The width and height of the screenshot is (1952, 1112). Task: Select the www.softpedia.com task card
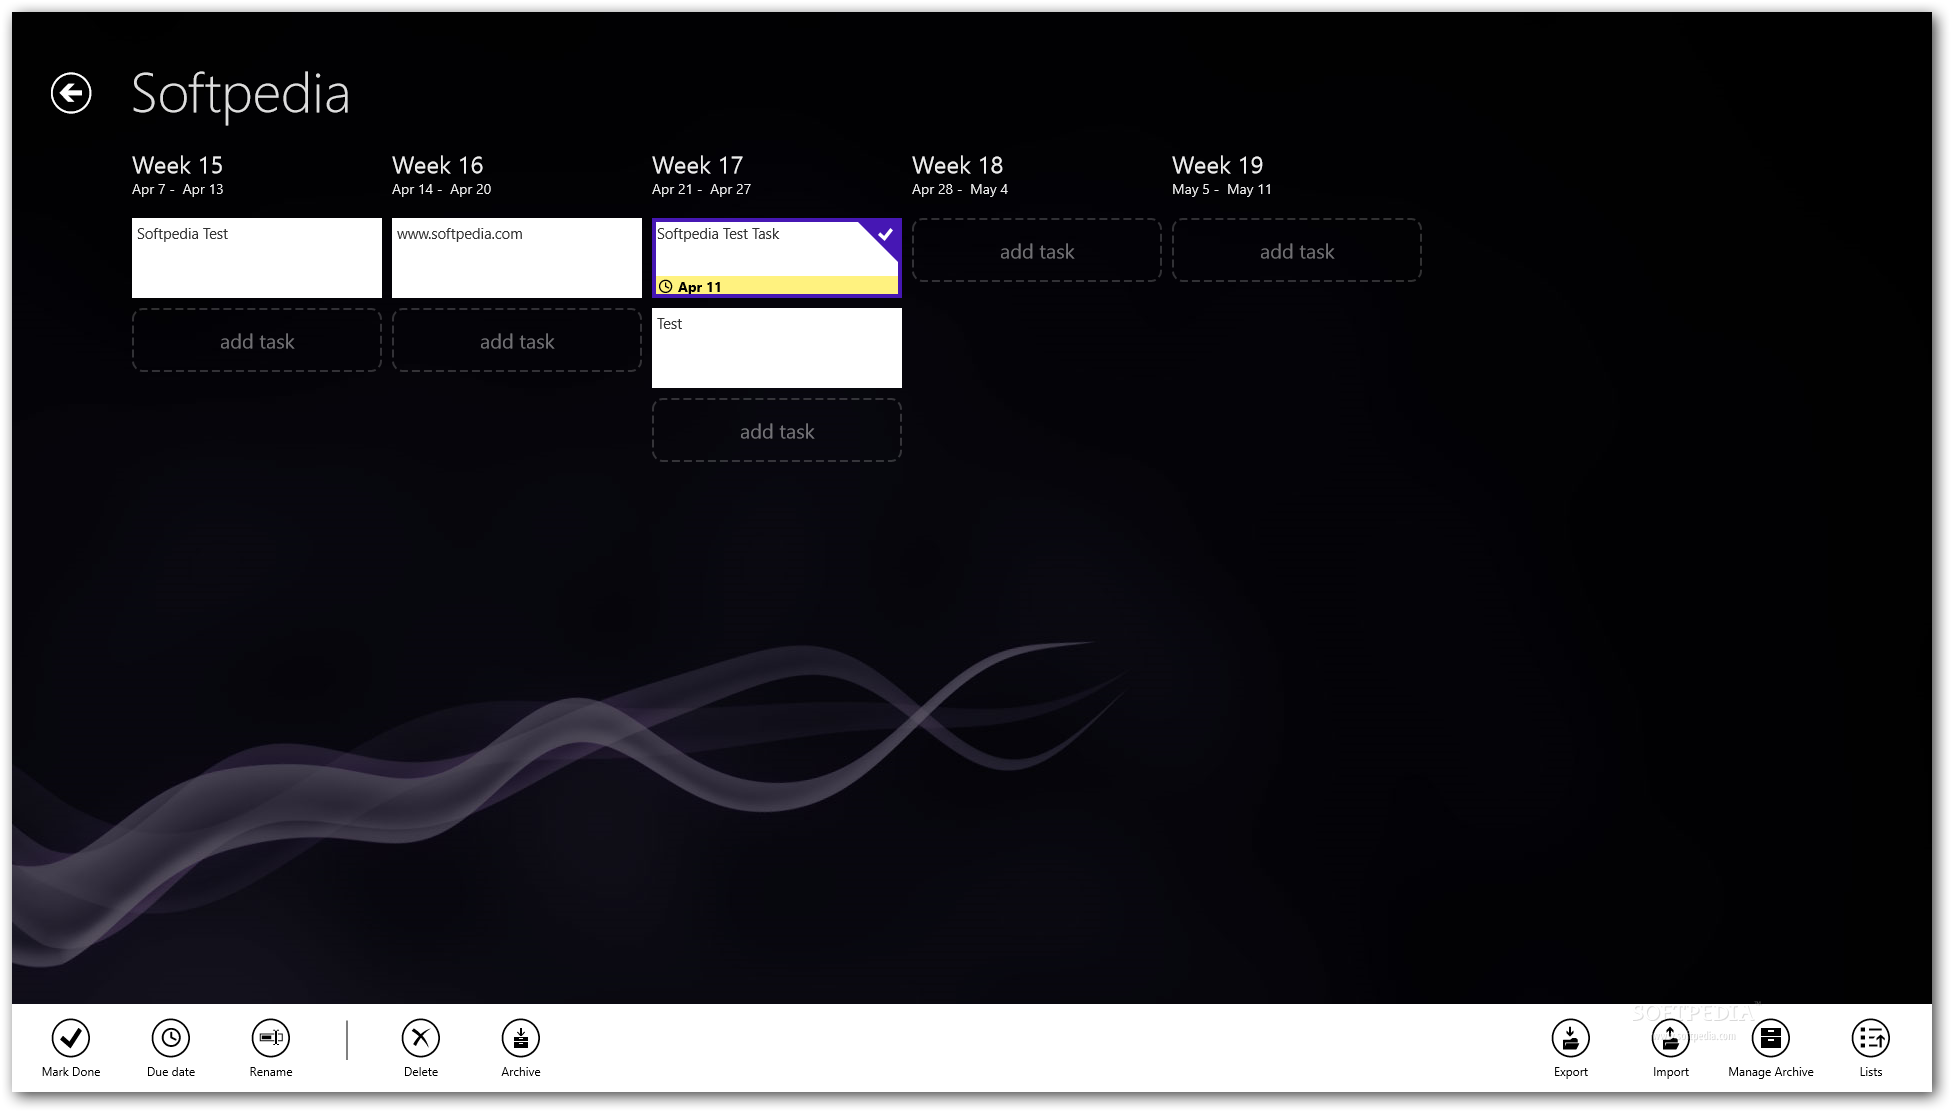click(x=517, y=258)
